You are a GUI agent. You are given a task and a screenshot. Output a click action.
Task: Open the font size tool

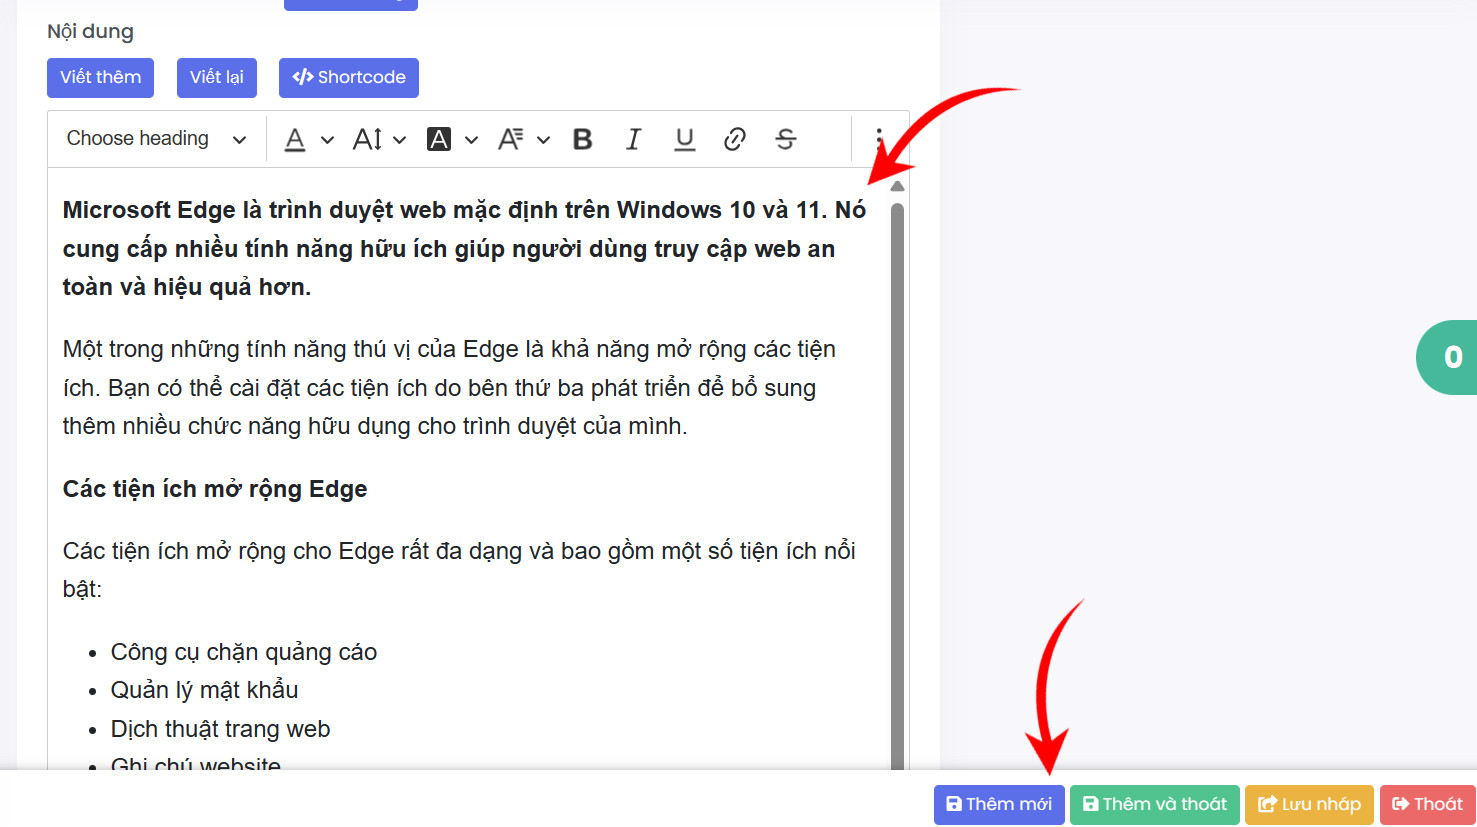pyautogui.click(x=367, y=139)
